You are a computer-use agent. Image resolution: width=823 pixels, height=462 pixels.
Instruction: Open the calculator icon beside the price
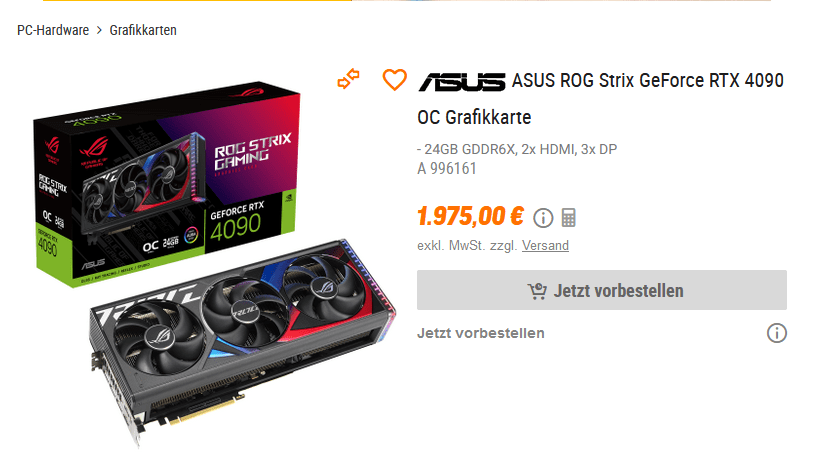pos(568,217)
